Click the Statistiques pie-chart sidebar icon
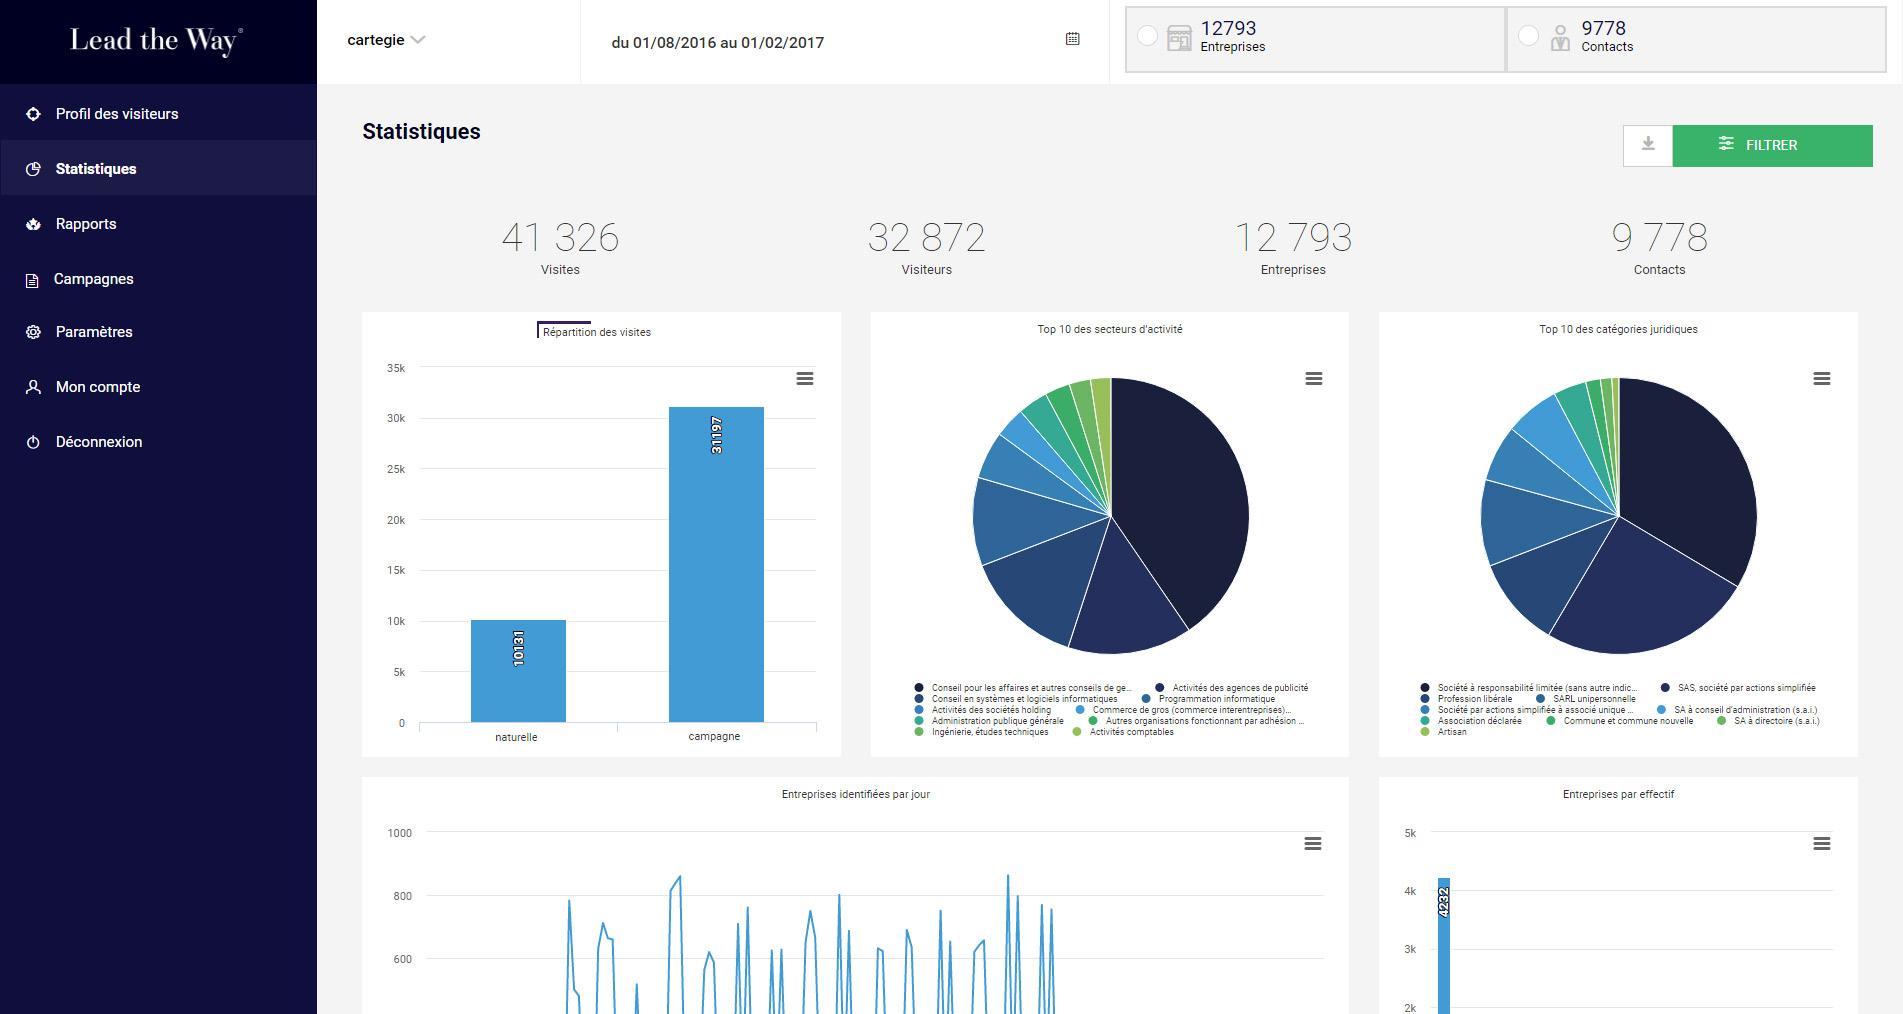Image resolution: width=1903 pixels, height=1014 pixels. pos(33,169)
